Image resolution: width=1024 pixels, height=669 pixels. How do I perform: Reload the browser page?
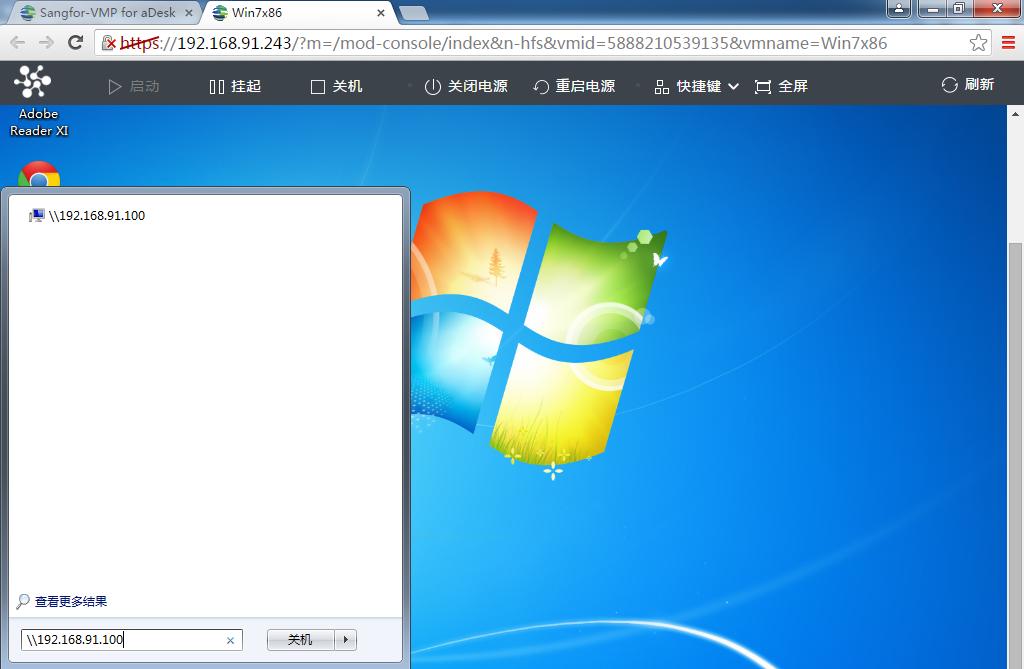[76, 42]
